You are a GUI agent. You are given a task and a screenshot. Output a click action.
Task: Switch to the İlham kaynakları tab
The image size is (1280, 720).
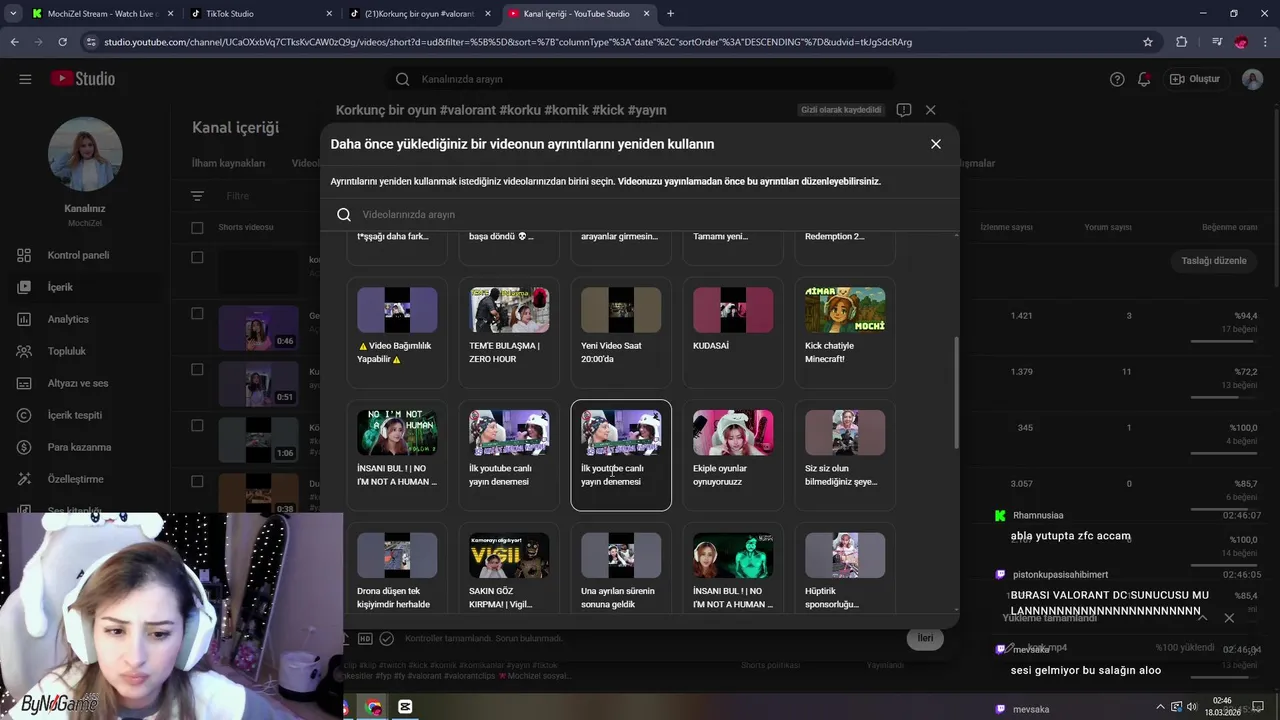(x=228, y=163)
